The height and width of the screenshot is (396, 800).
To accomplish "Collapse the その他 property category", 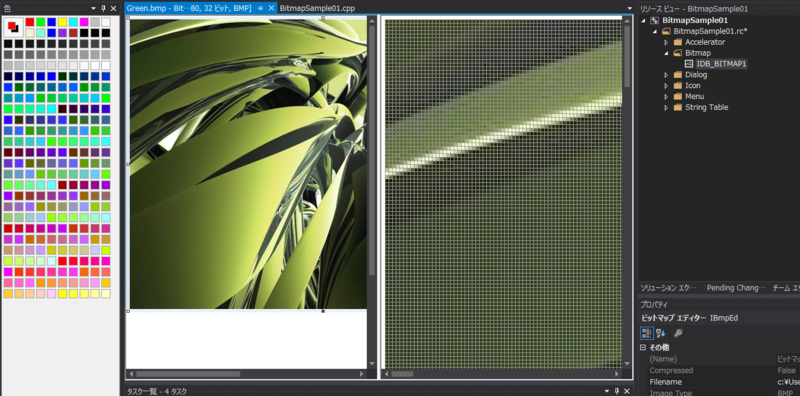I will click(x=643, y=348).
